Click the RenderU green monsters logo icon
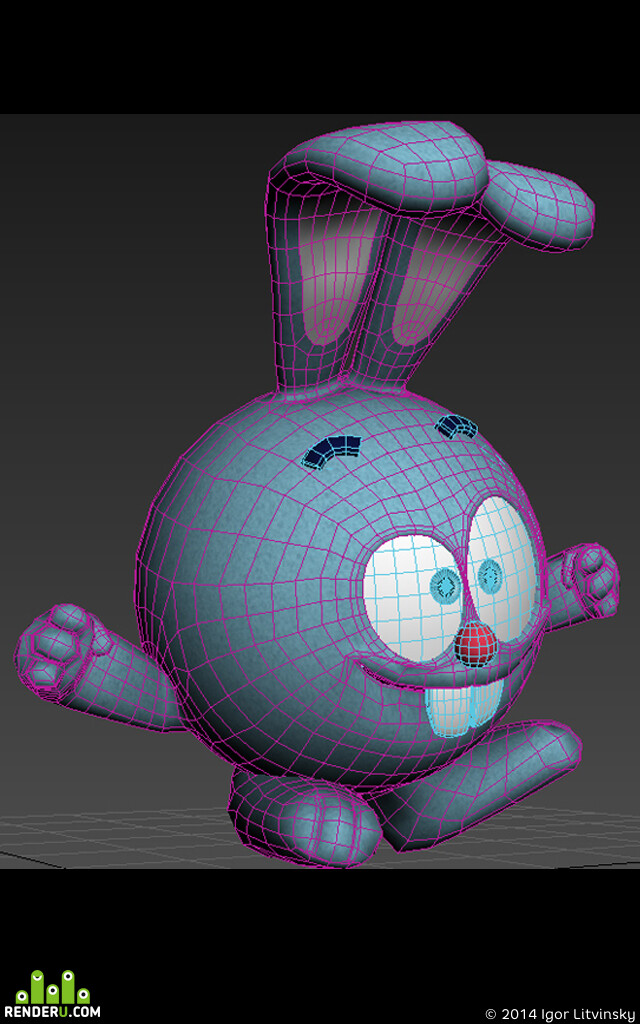The width and height of the screenshot is (640, 1024). click(53, 986)
